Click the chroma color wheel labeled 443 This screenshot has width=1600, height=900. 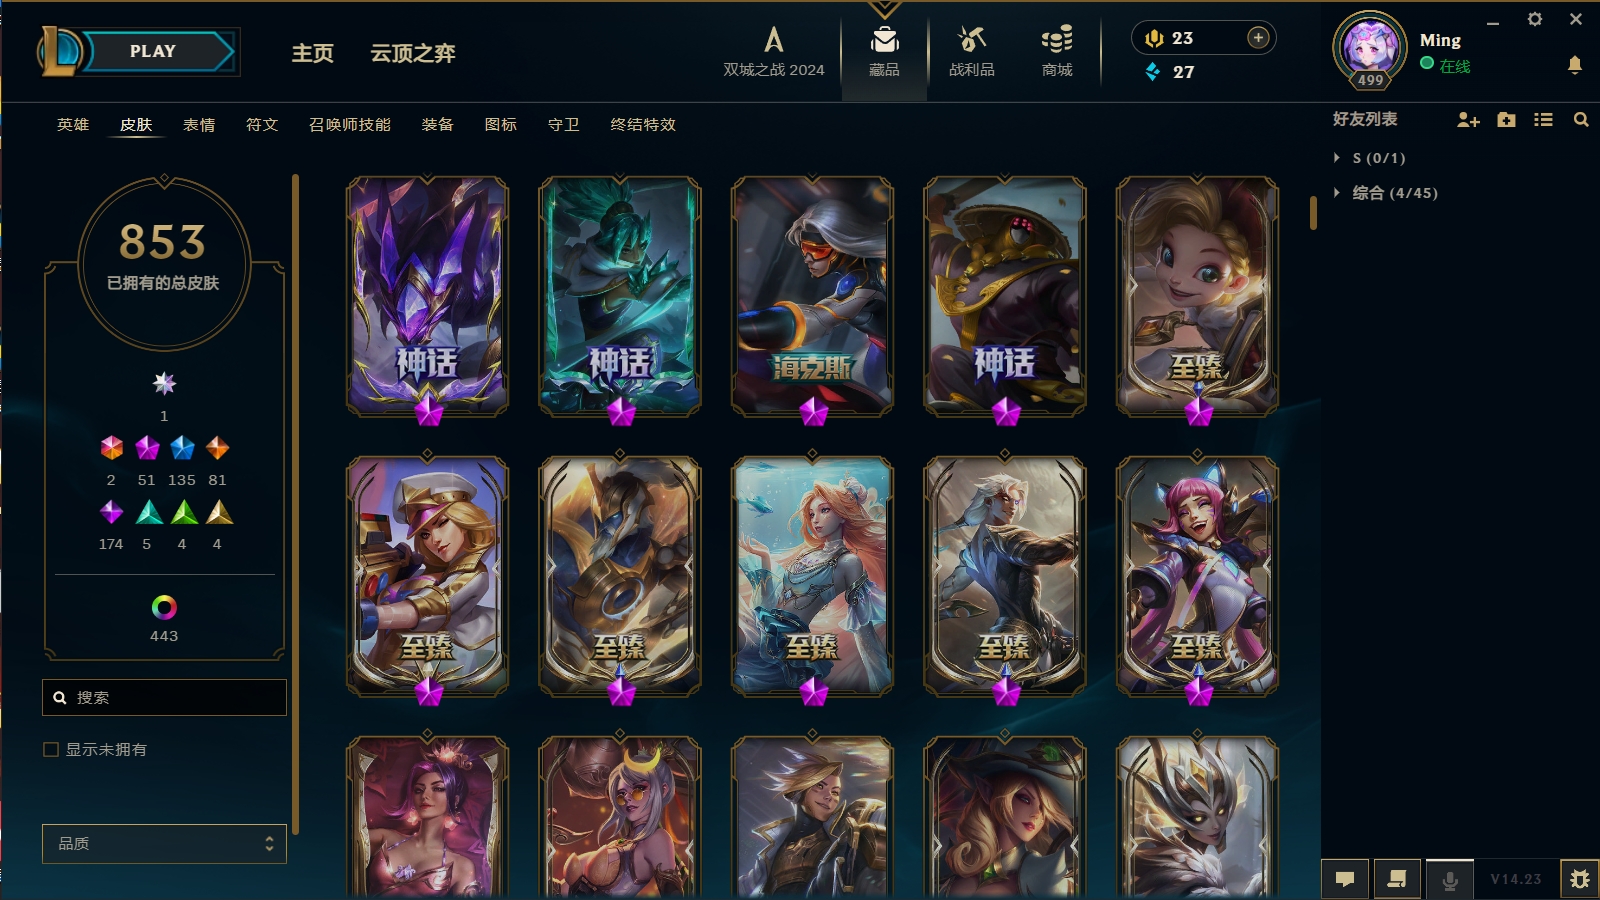tap(164, 607)
